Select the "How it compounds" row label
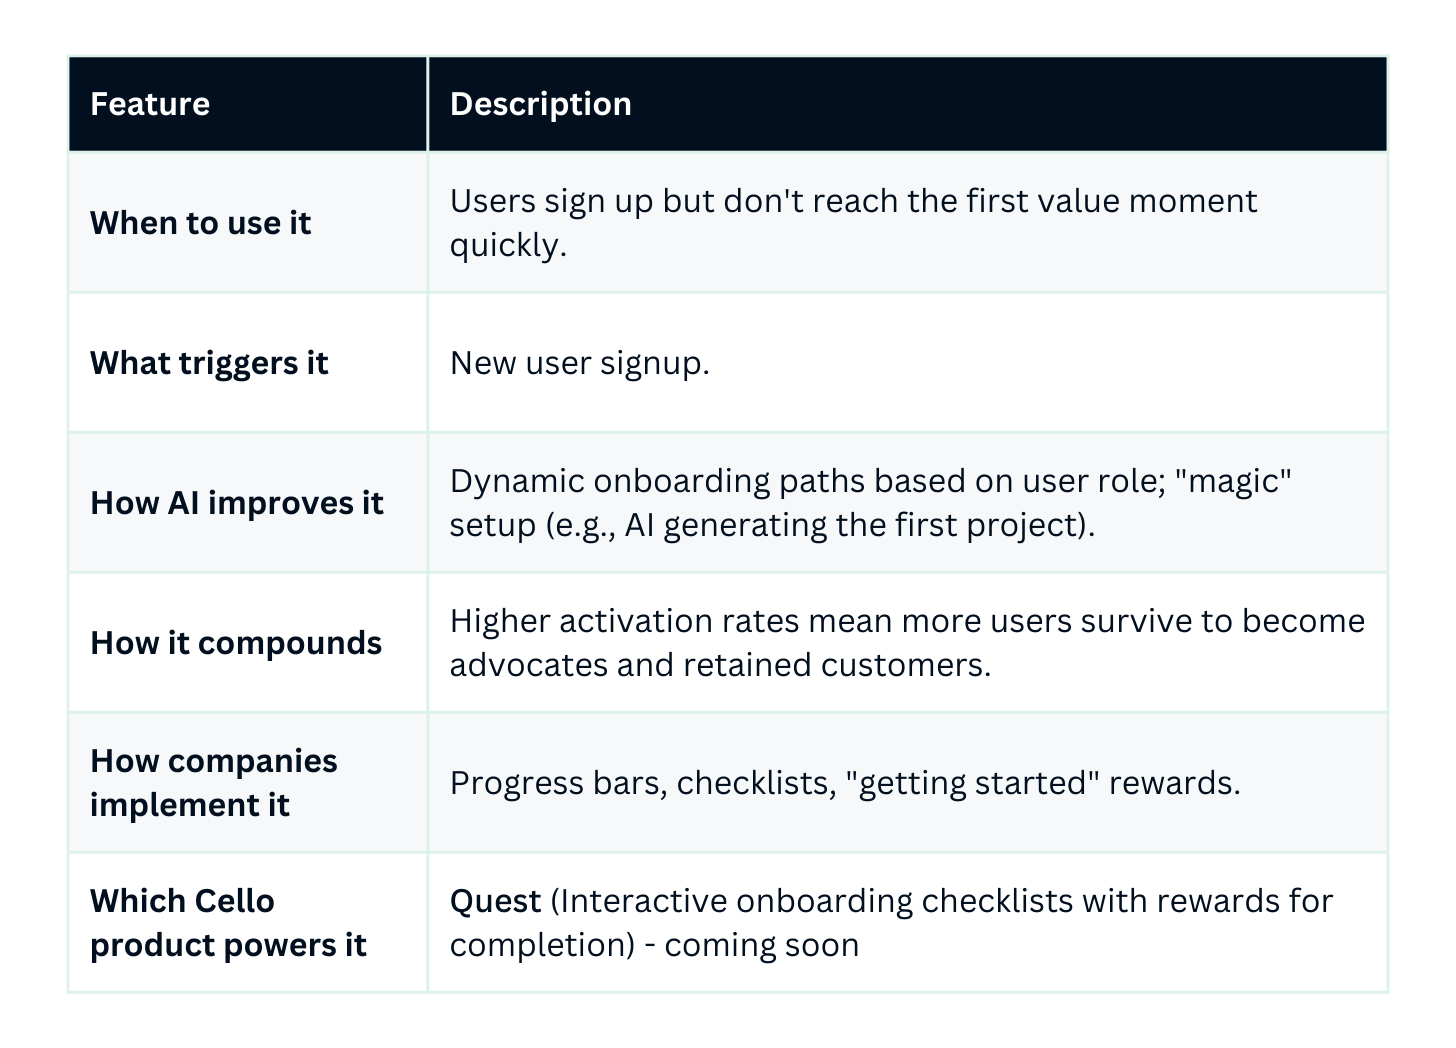 pyautogui.click(x=236, y=643)
